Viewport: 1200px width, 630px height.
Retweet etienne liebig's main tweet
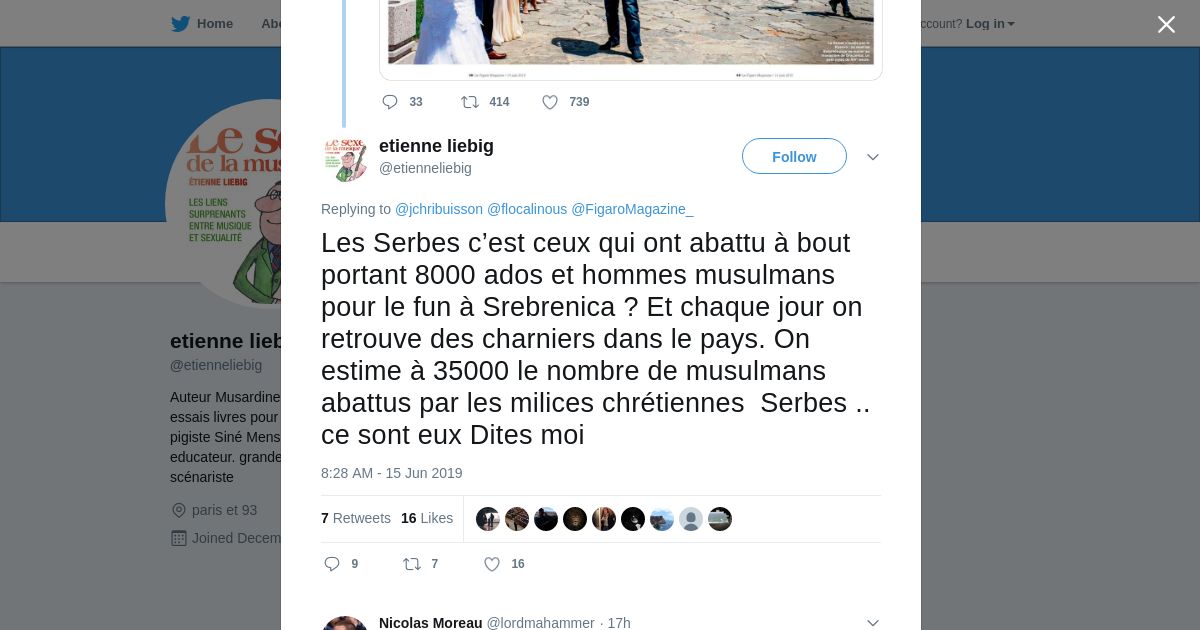(412, 564)
